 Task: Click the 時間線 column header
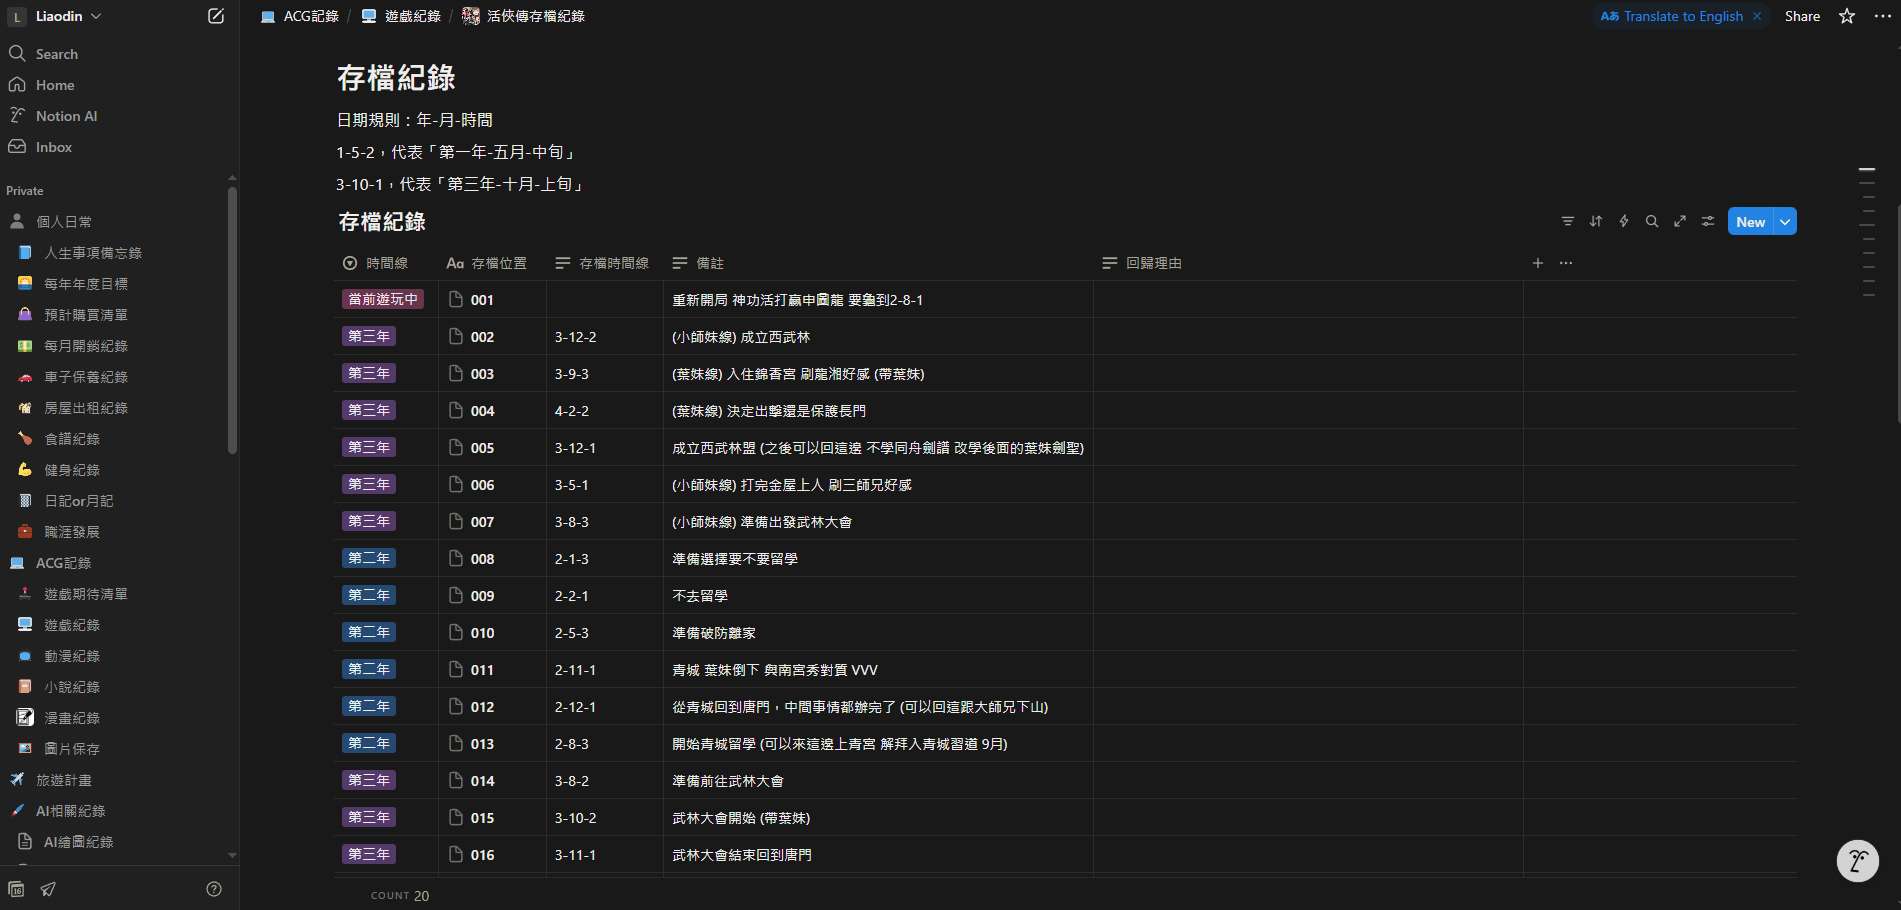[386, 263]
